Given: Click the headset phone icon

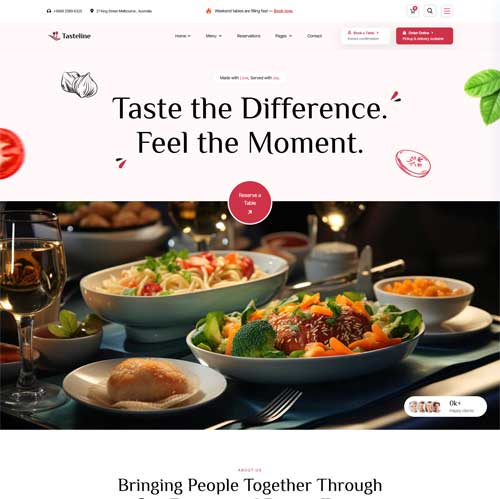Looking at the screenshot, I should tap(49, 11).
